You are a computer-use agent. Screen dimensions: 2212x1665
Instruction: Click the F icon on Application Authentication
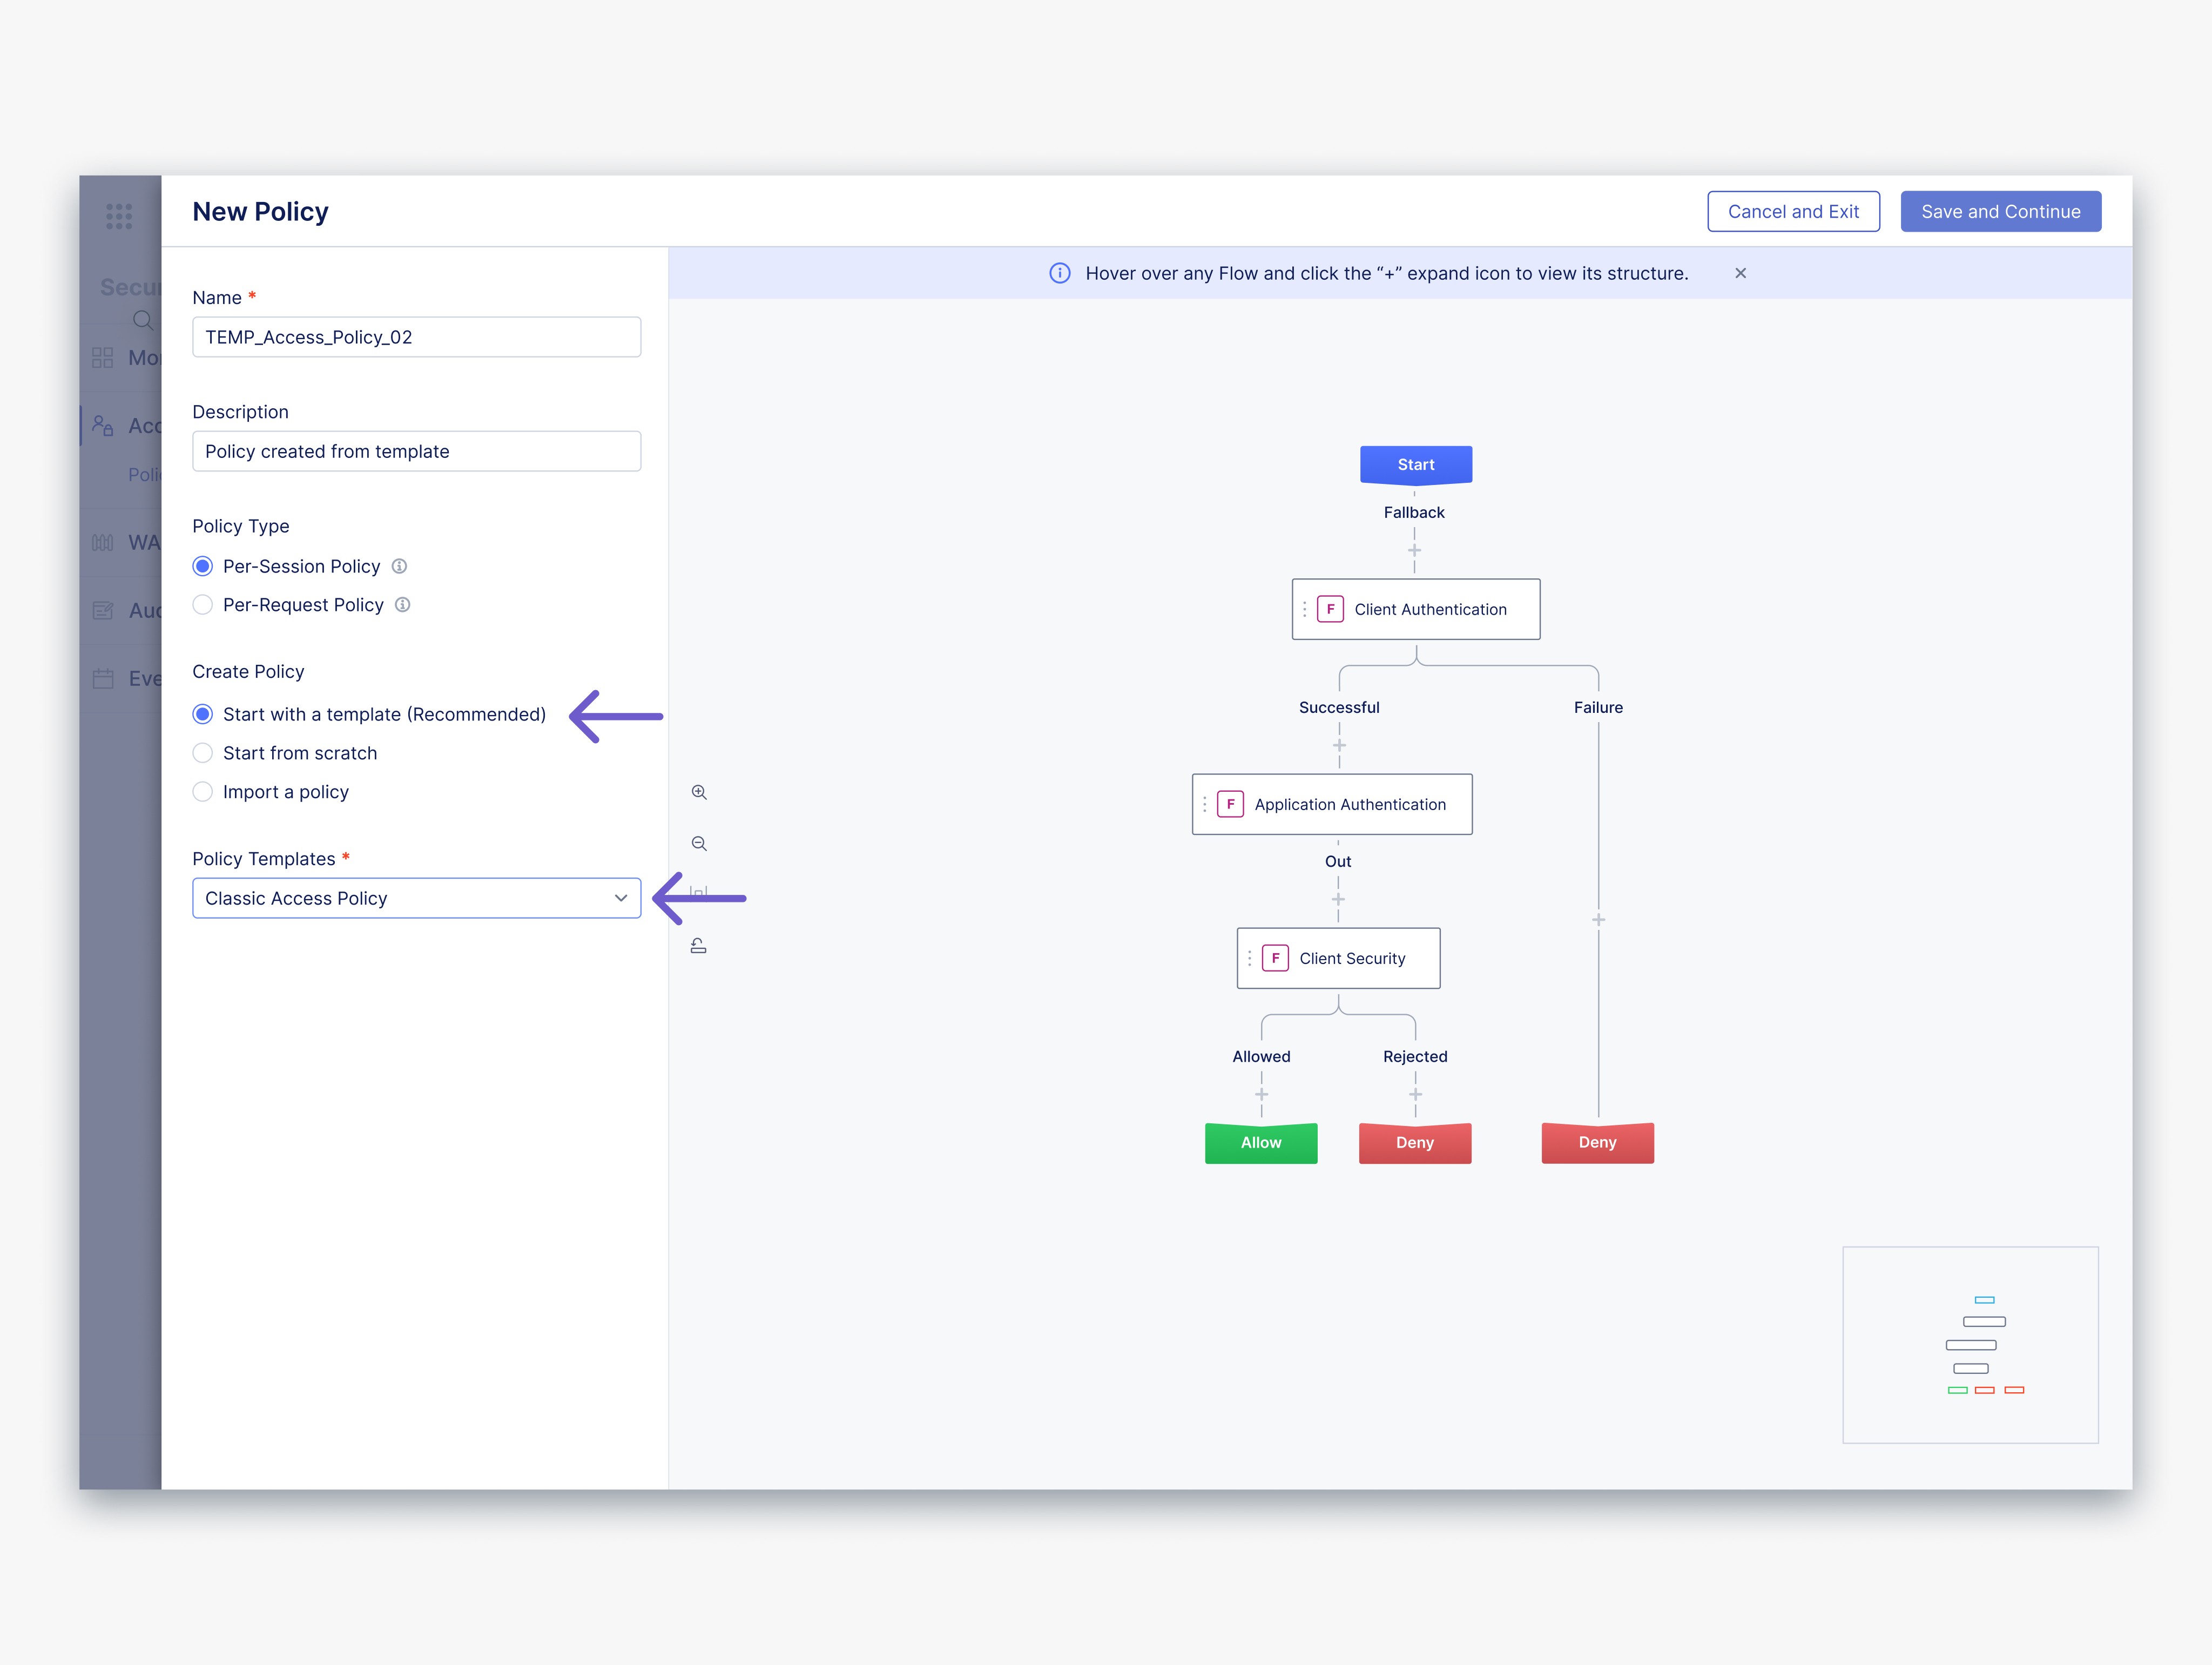(x=1230, y=804)
